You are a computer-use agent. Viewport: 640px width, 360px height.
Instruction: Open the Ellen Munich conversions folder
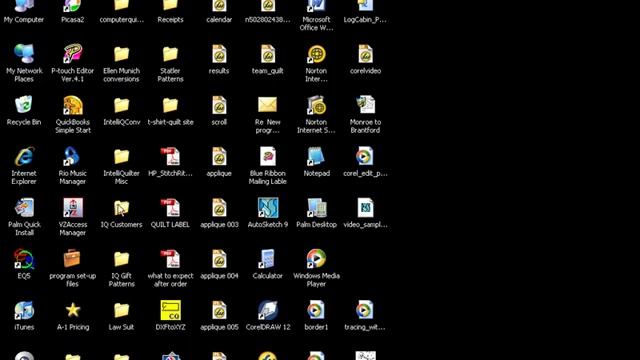point(122,54)
